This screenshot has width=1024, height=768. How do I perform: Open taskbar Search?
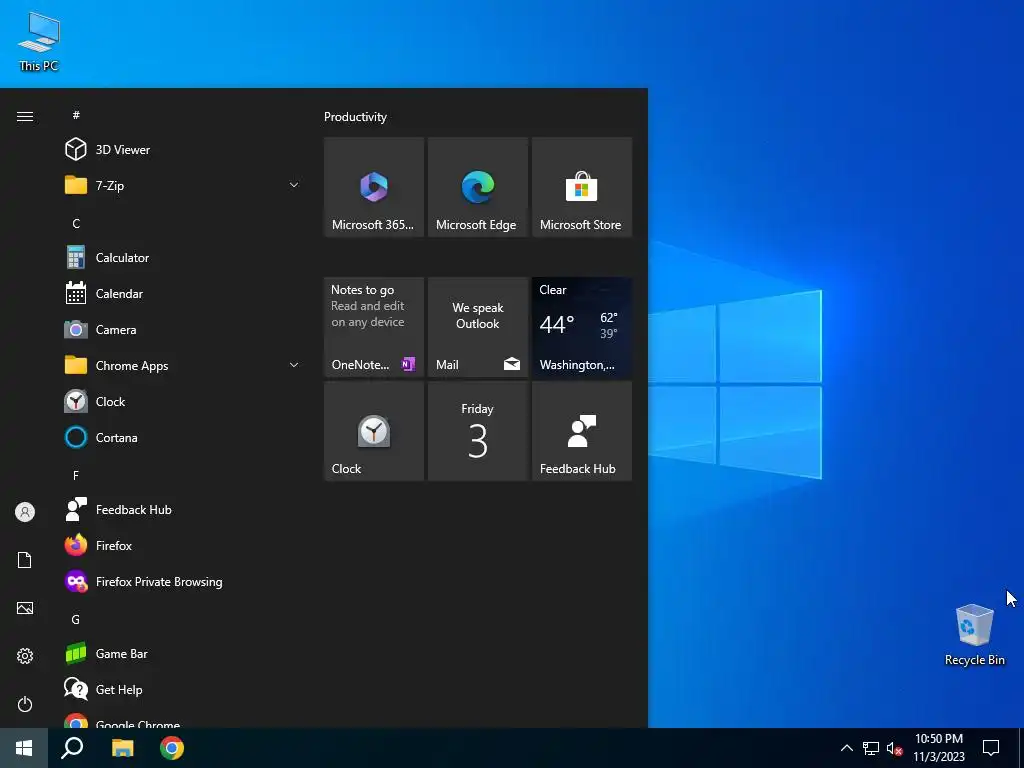click(72, 748)
